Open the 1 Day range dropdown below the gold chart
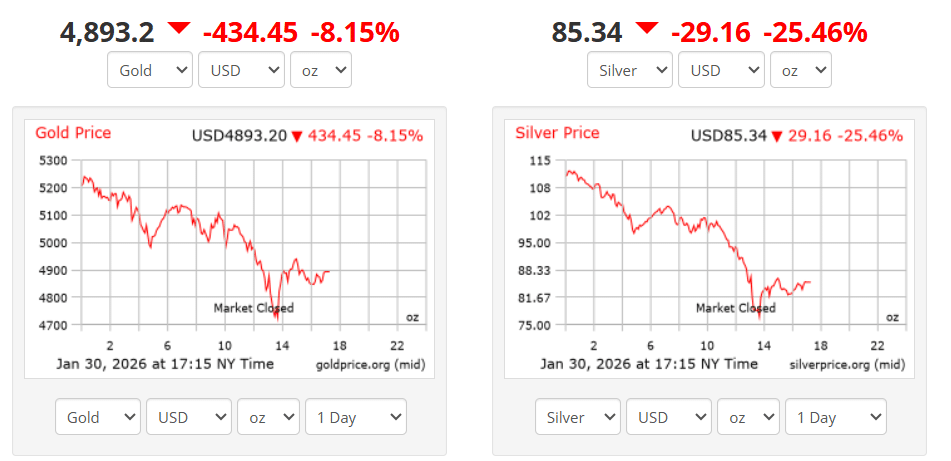The image size is (951, 461). (x=355, y=417)
